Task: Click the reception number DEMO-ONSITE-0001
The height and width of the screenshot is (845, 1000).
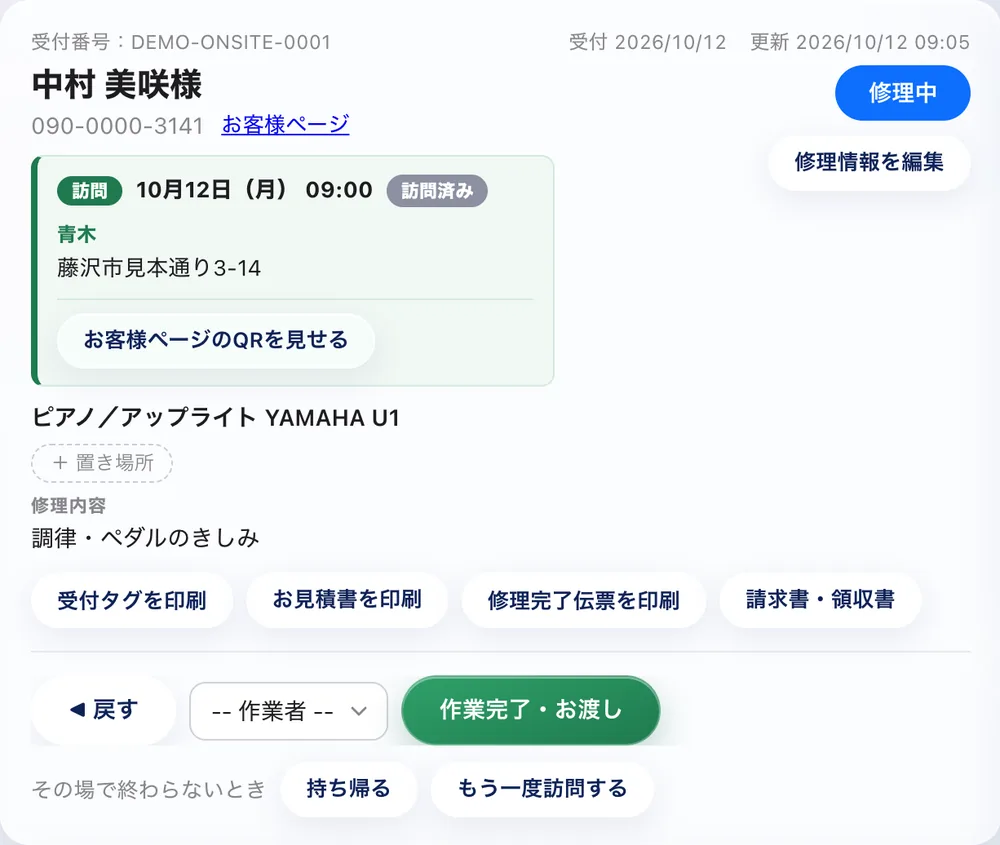Action: tap(231, 42)
